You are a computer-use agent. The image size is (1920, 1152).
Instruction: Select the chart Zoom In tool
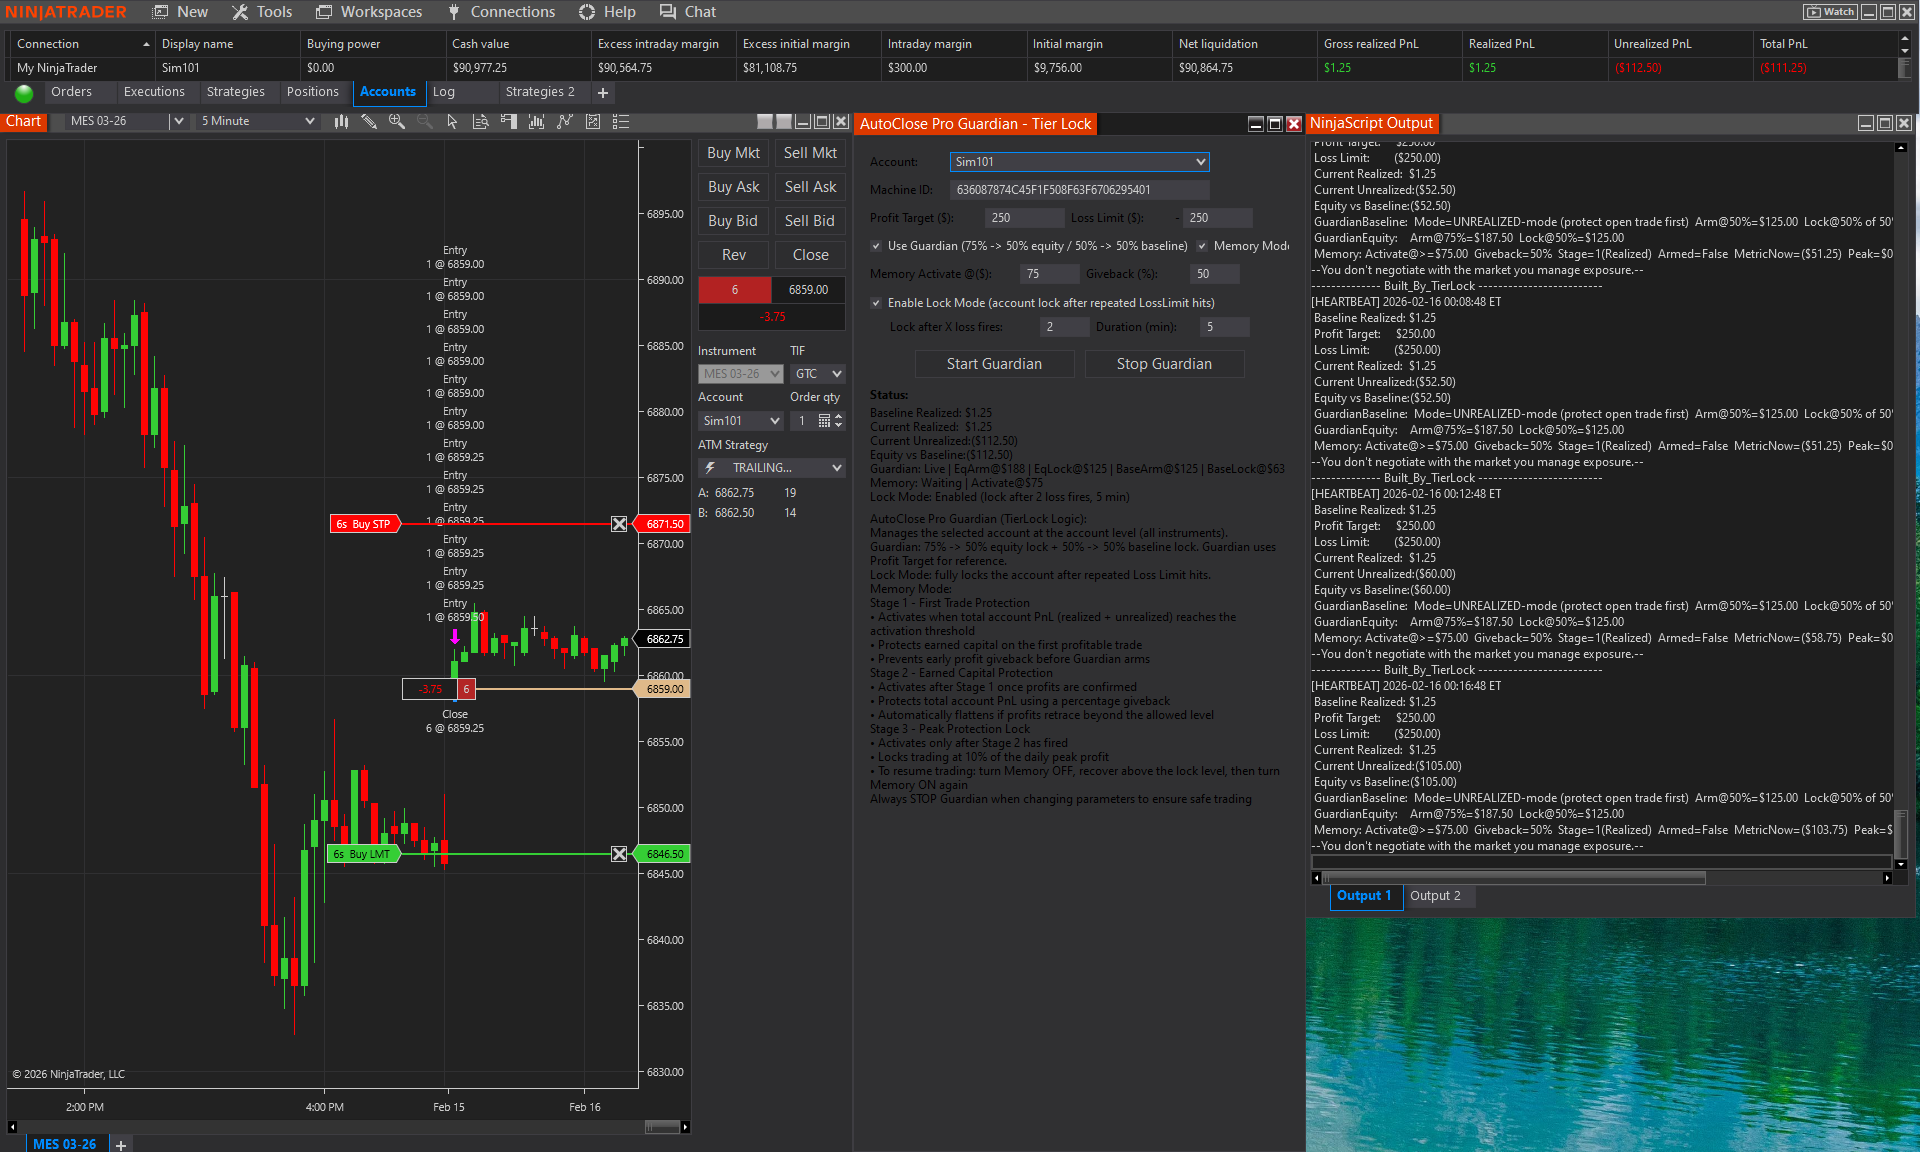[397, 121]
